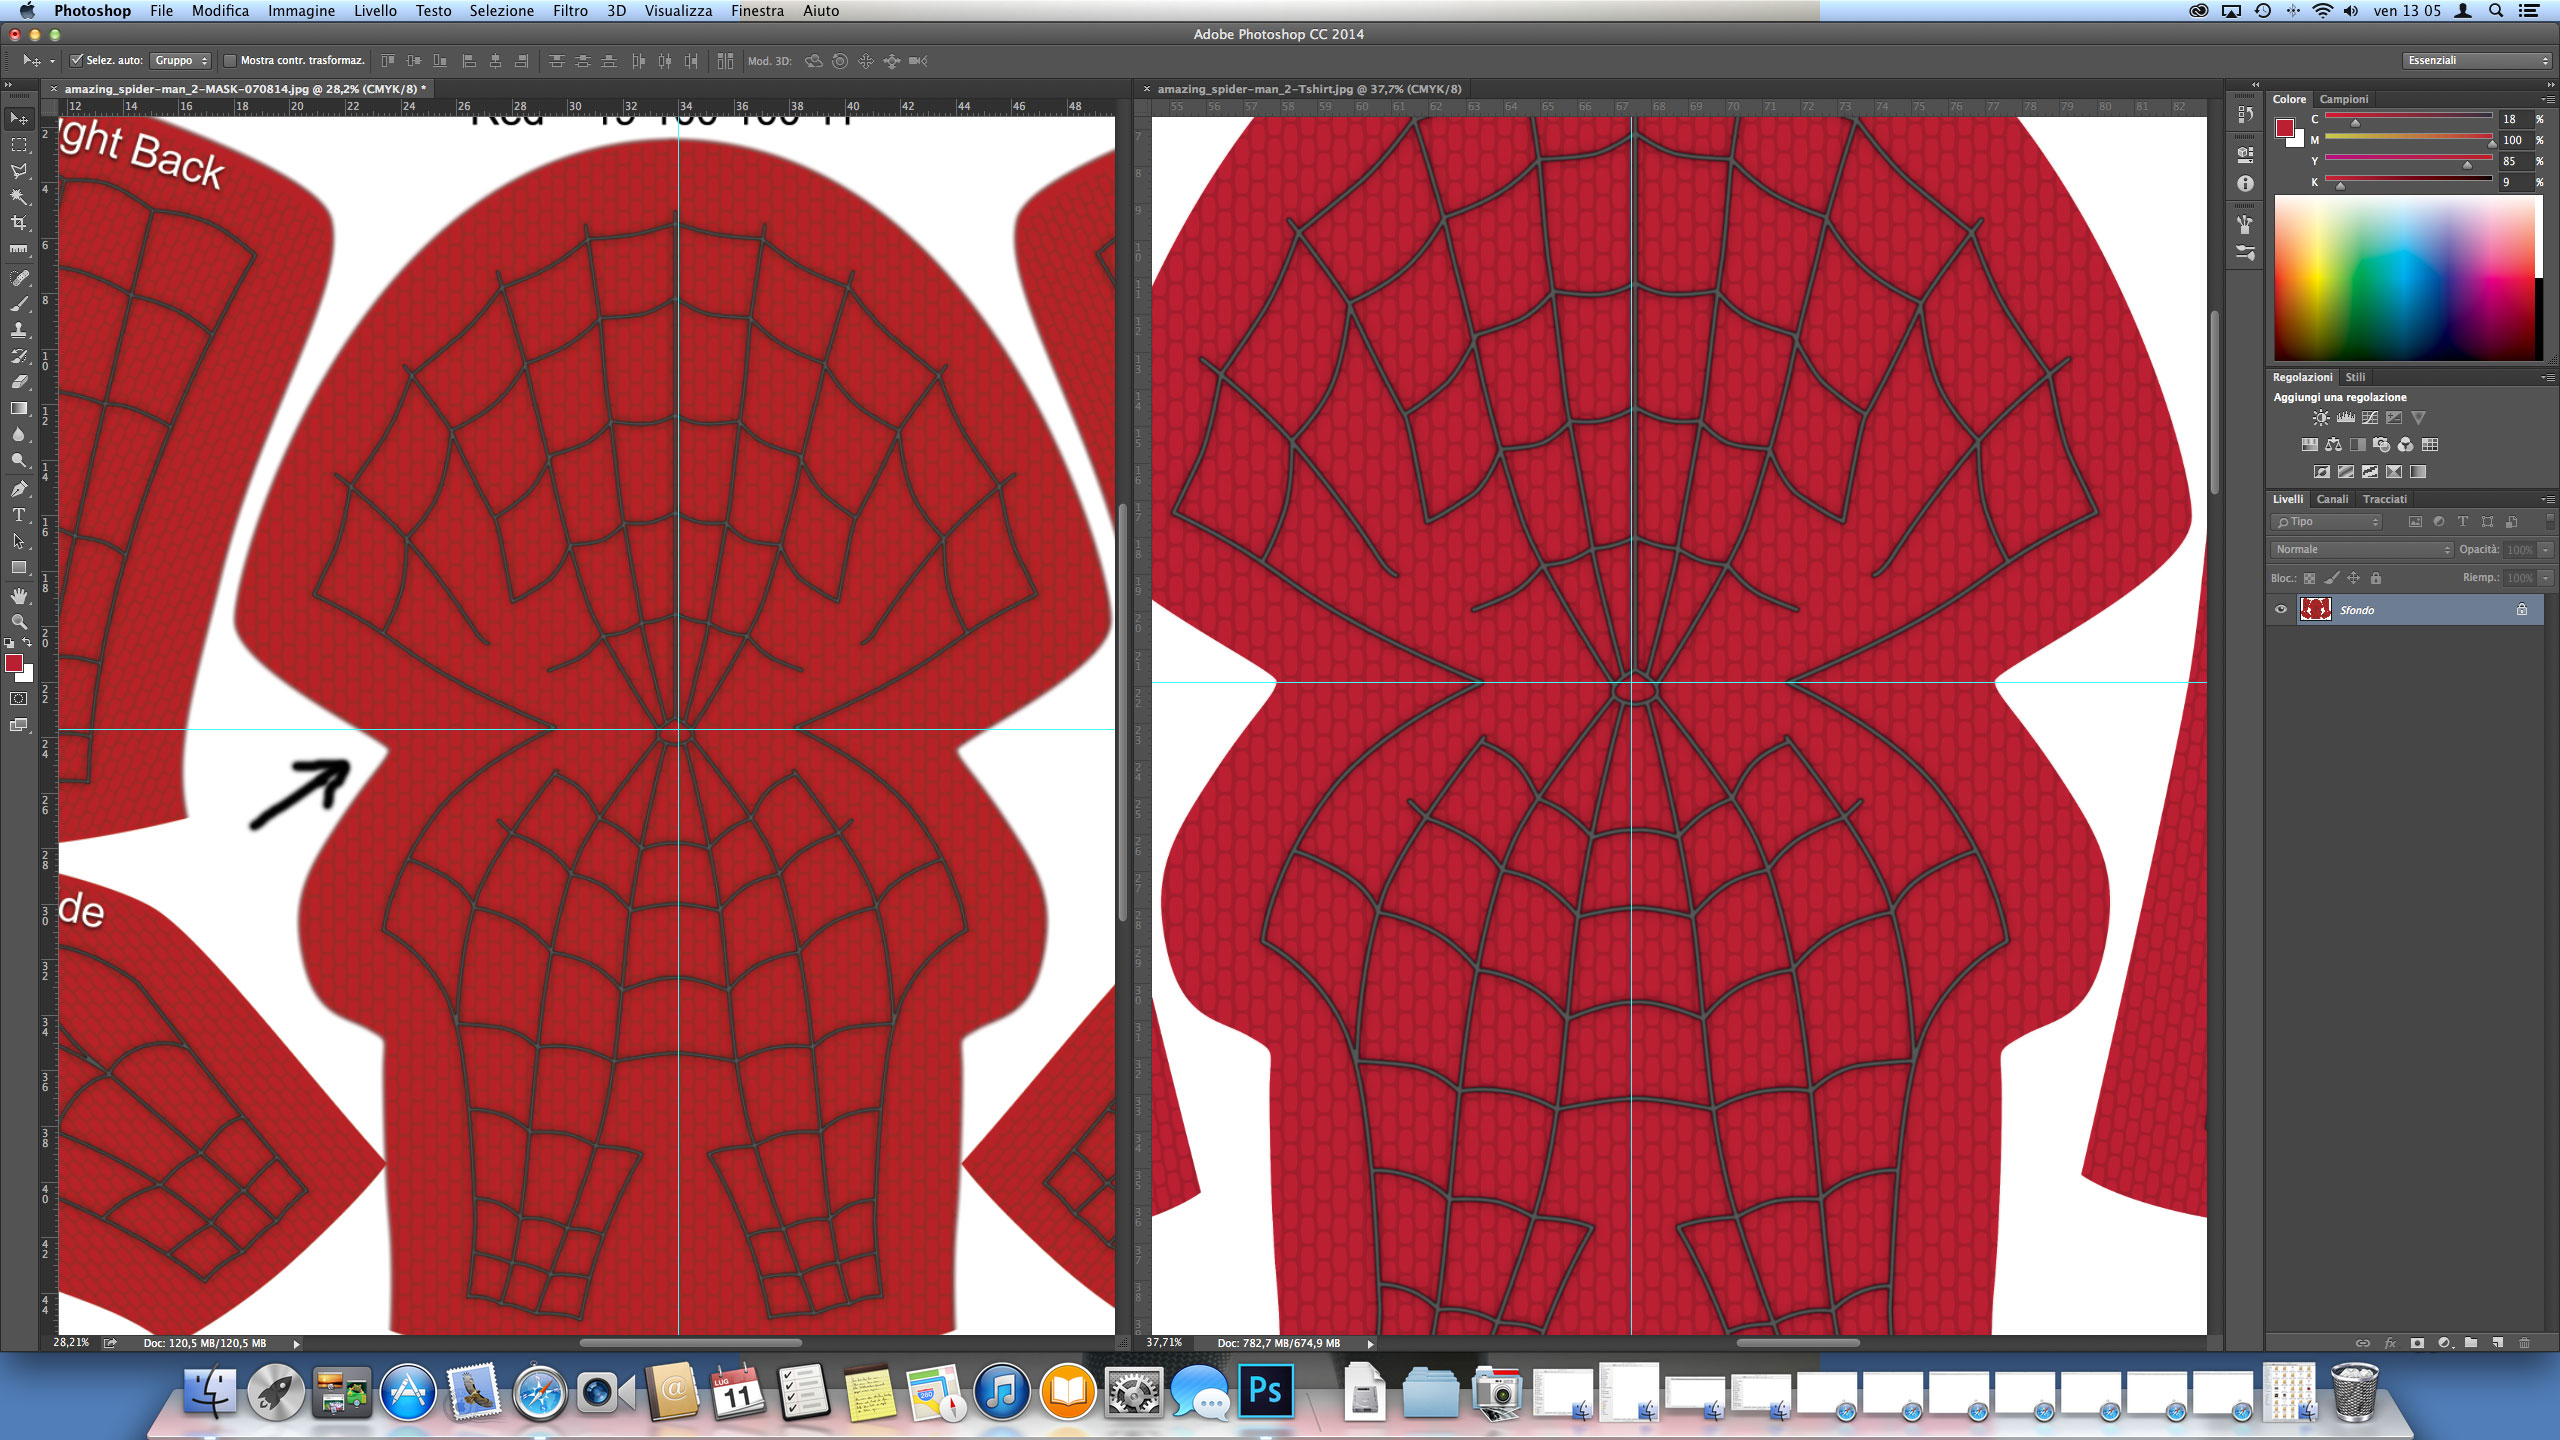Image resolution: width=2560 pixels, height=1440 pixels.
Task: Select the Rectangle shape tool
Action: (19, 567)
